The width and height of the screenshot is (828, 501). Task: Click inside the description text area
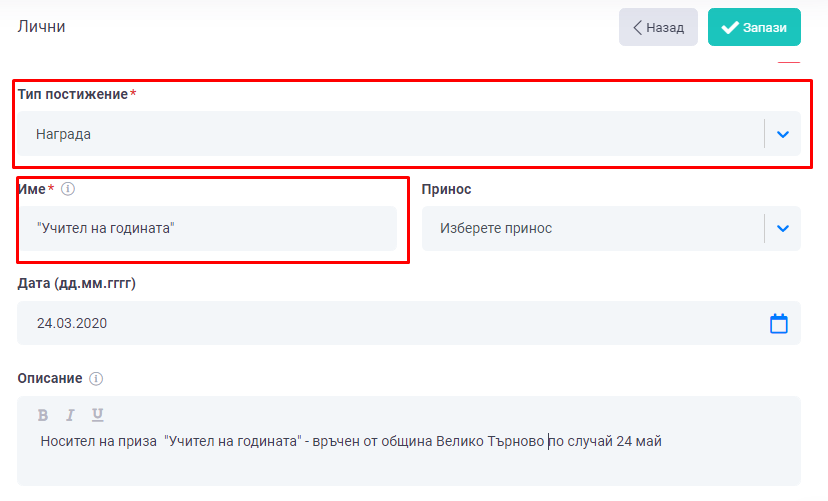[400, 462]
